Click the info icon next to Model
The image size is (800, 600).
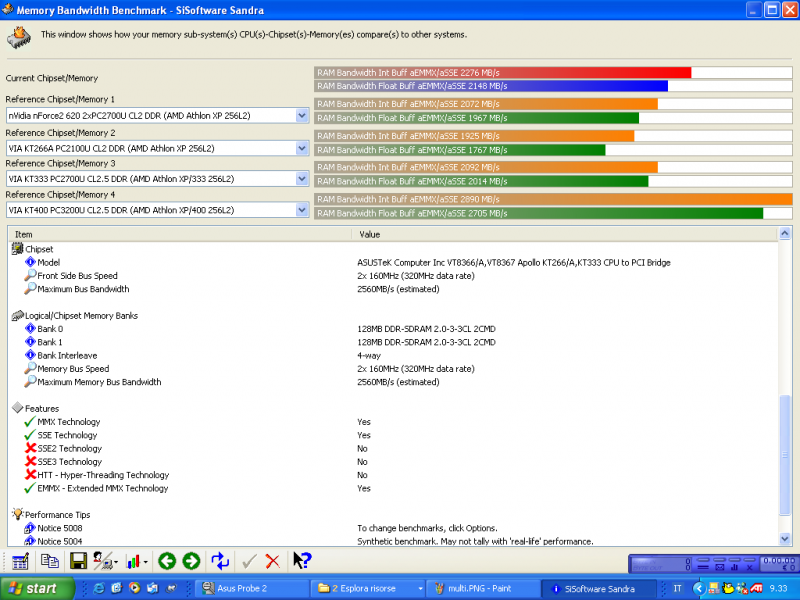click(x=30, y=262)
